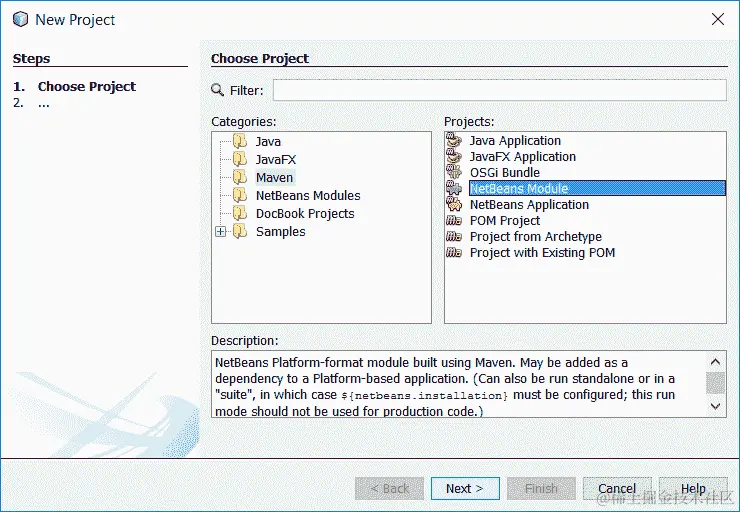
Task: Click the Project with Existing POM icon
Action: pos(454,252)
